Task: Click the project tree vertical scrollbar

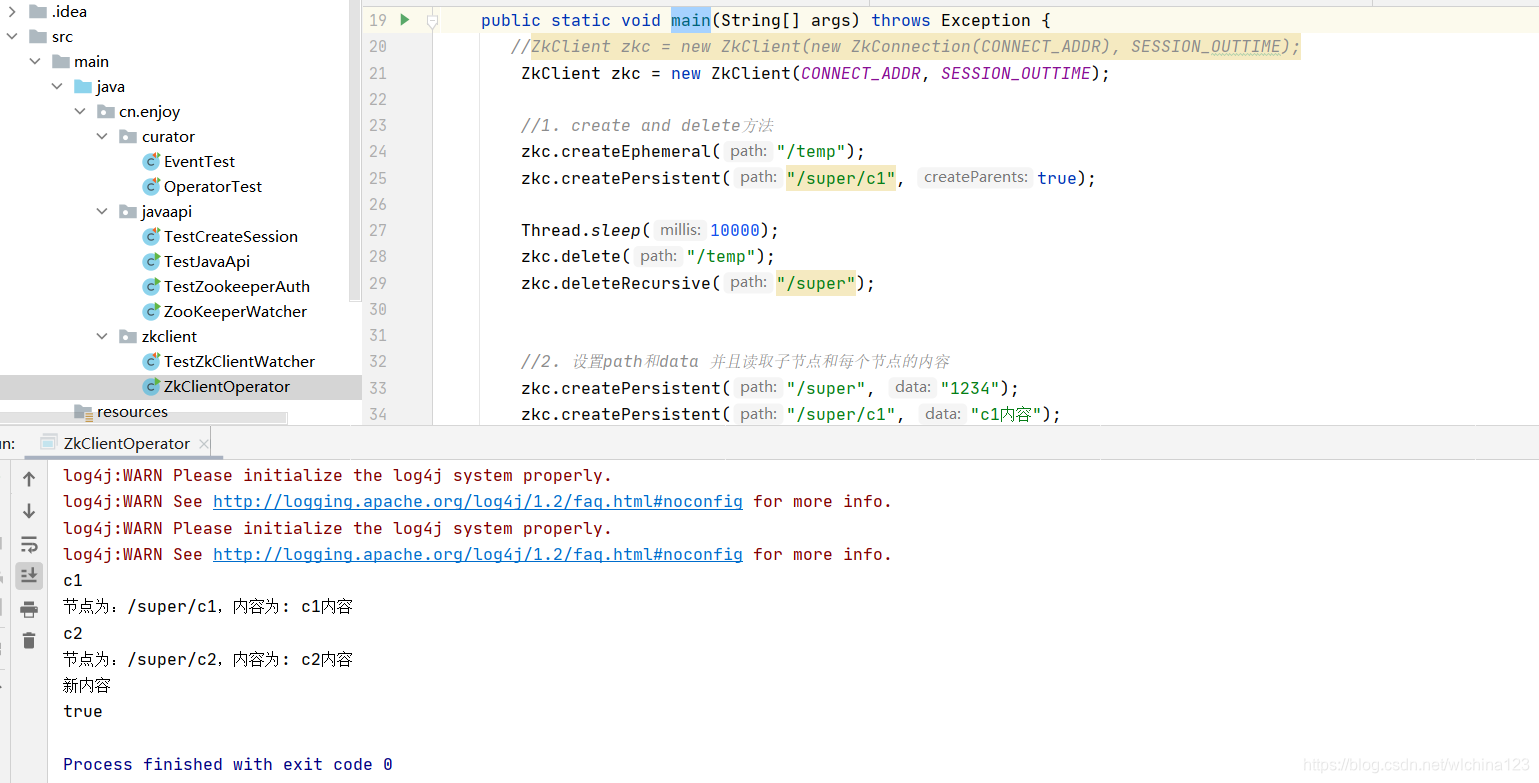Action: [x=355, y=150]
